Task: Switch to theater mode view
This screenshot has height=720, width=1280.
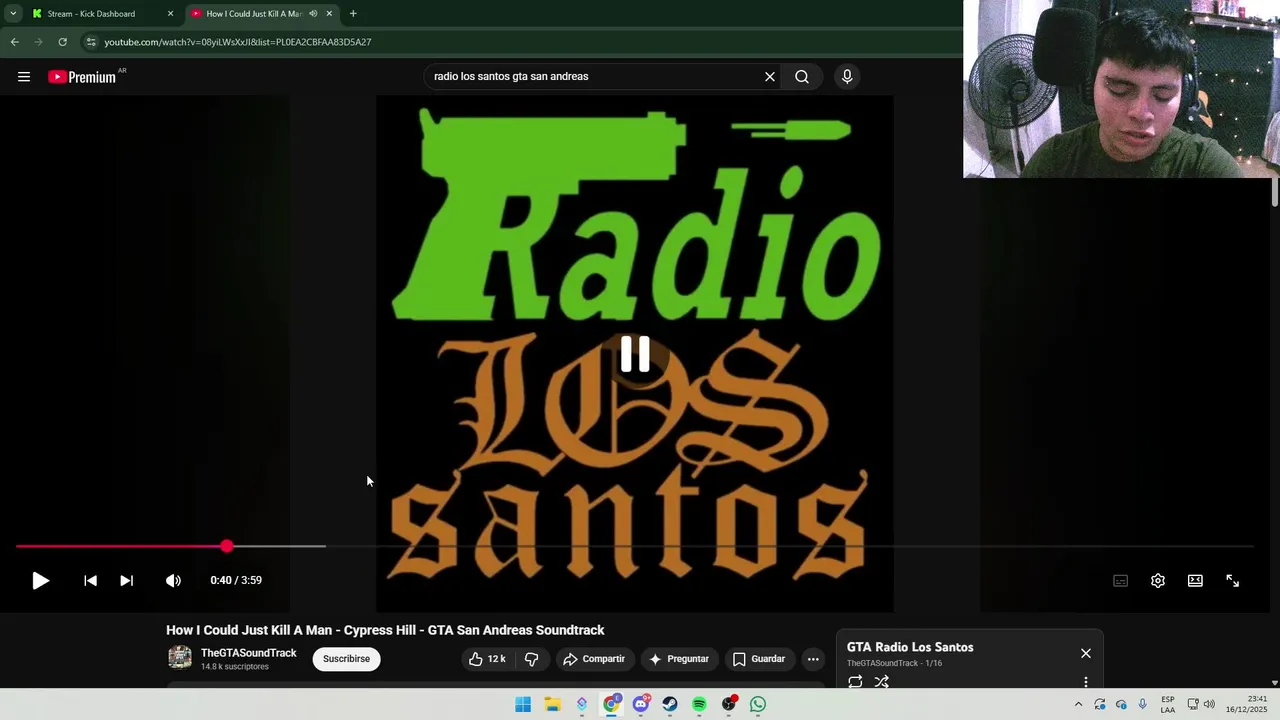Action: click(x=1195, y=581)
